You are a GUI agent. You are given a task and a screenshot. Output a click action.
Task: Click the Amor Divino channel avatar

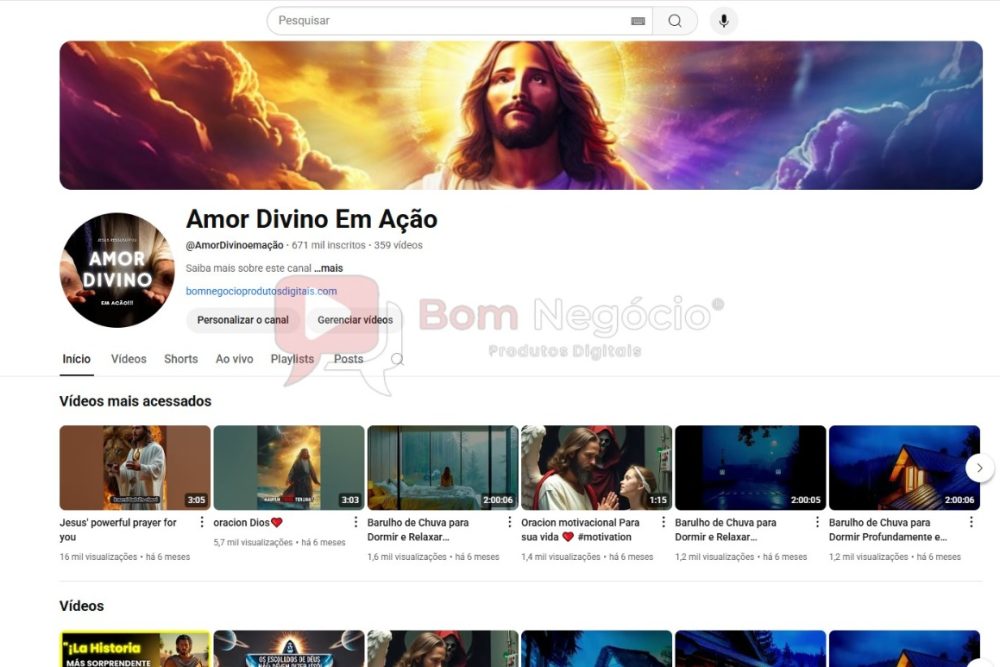(x=117, y=270)
